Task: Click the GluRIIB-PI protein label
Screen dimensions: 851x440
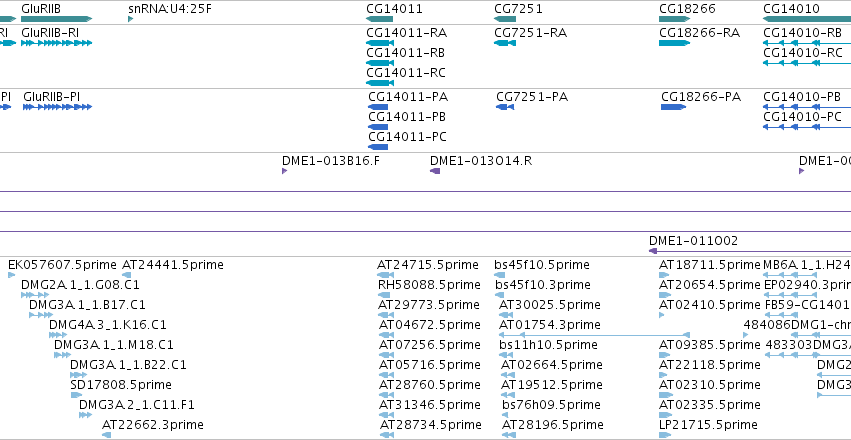Action: point(52,97)
